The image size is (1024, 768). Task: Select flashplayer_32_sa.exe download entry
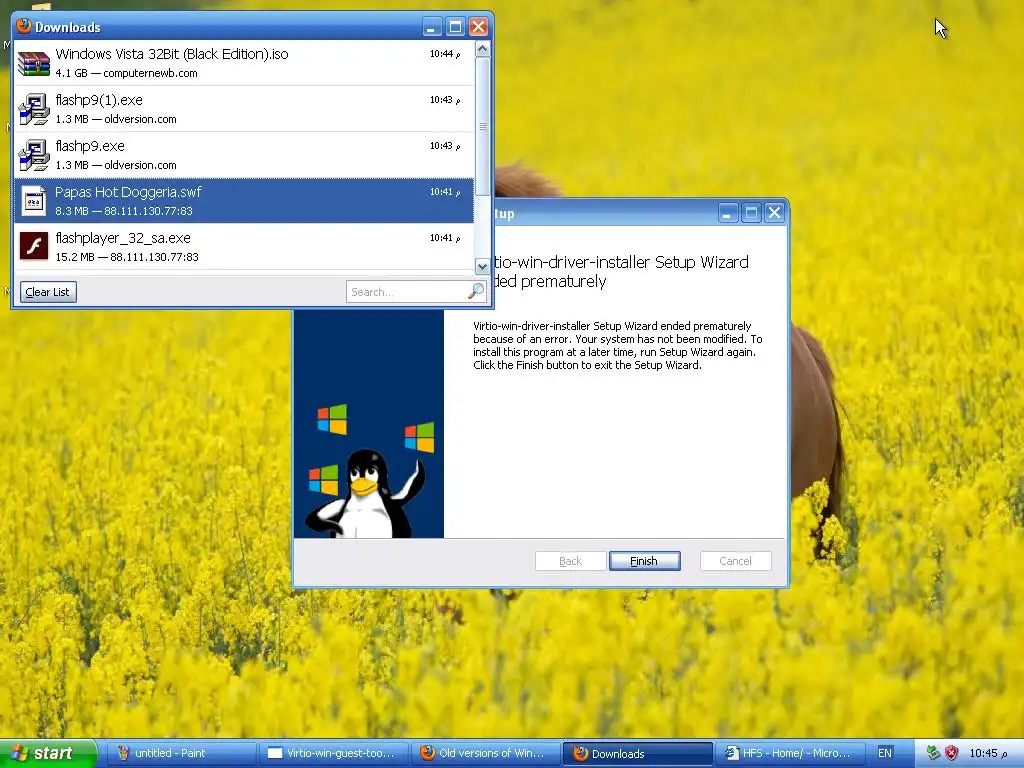(x=244, y=247)
